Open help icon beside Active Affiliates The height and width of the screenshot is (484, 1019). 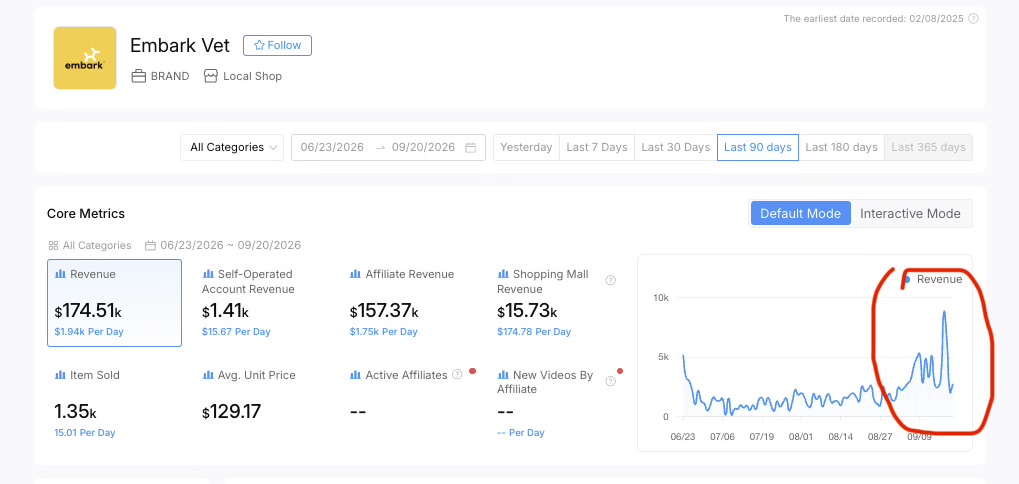458,374
